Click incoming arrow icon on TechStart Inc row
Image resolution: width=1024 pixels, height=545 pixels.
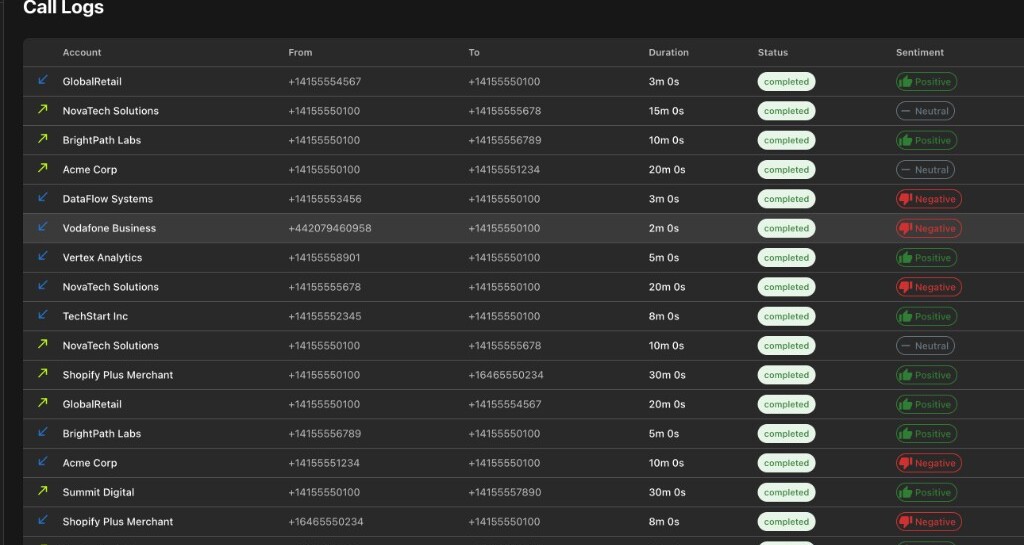[x=42, y=315]
